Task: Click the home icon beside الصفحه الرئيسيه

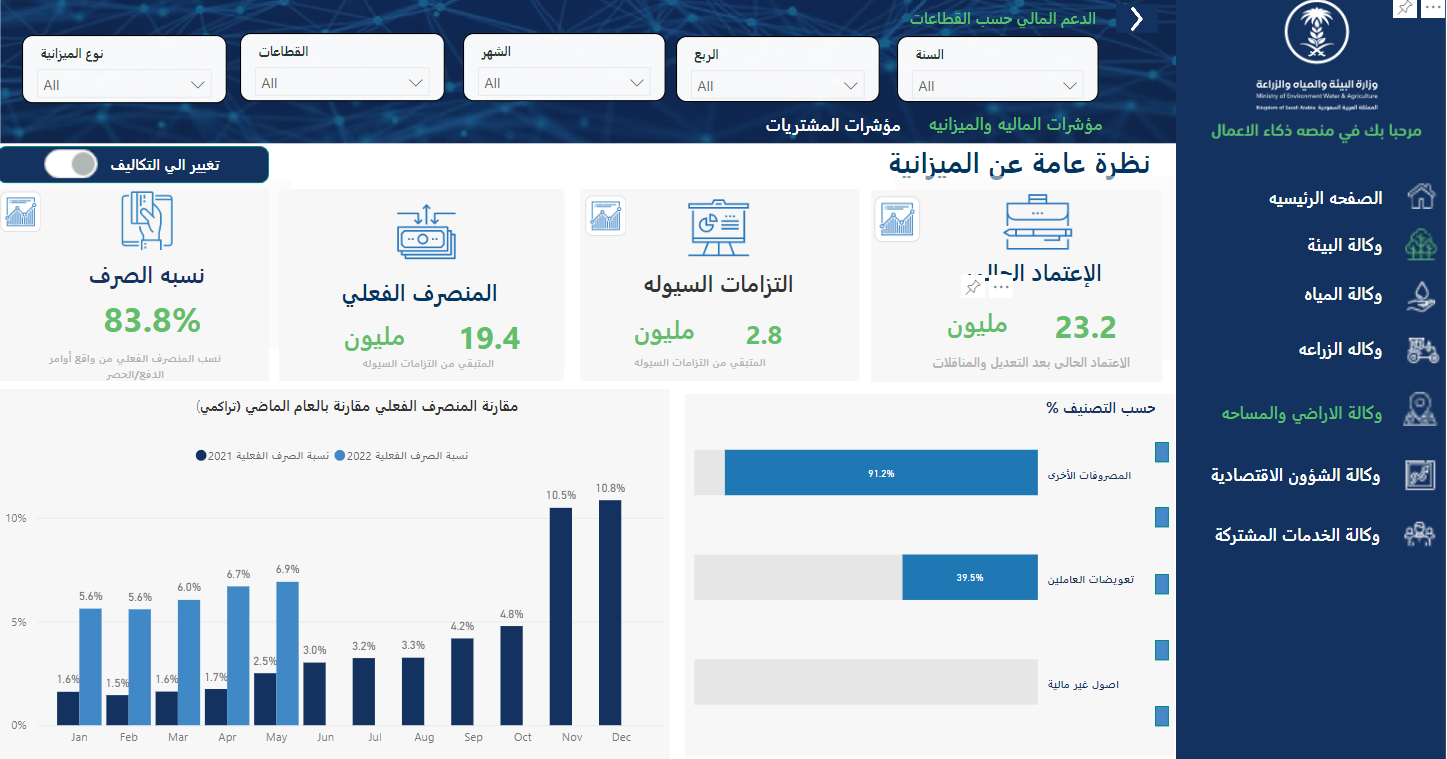Action: point(1421,197)
